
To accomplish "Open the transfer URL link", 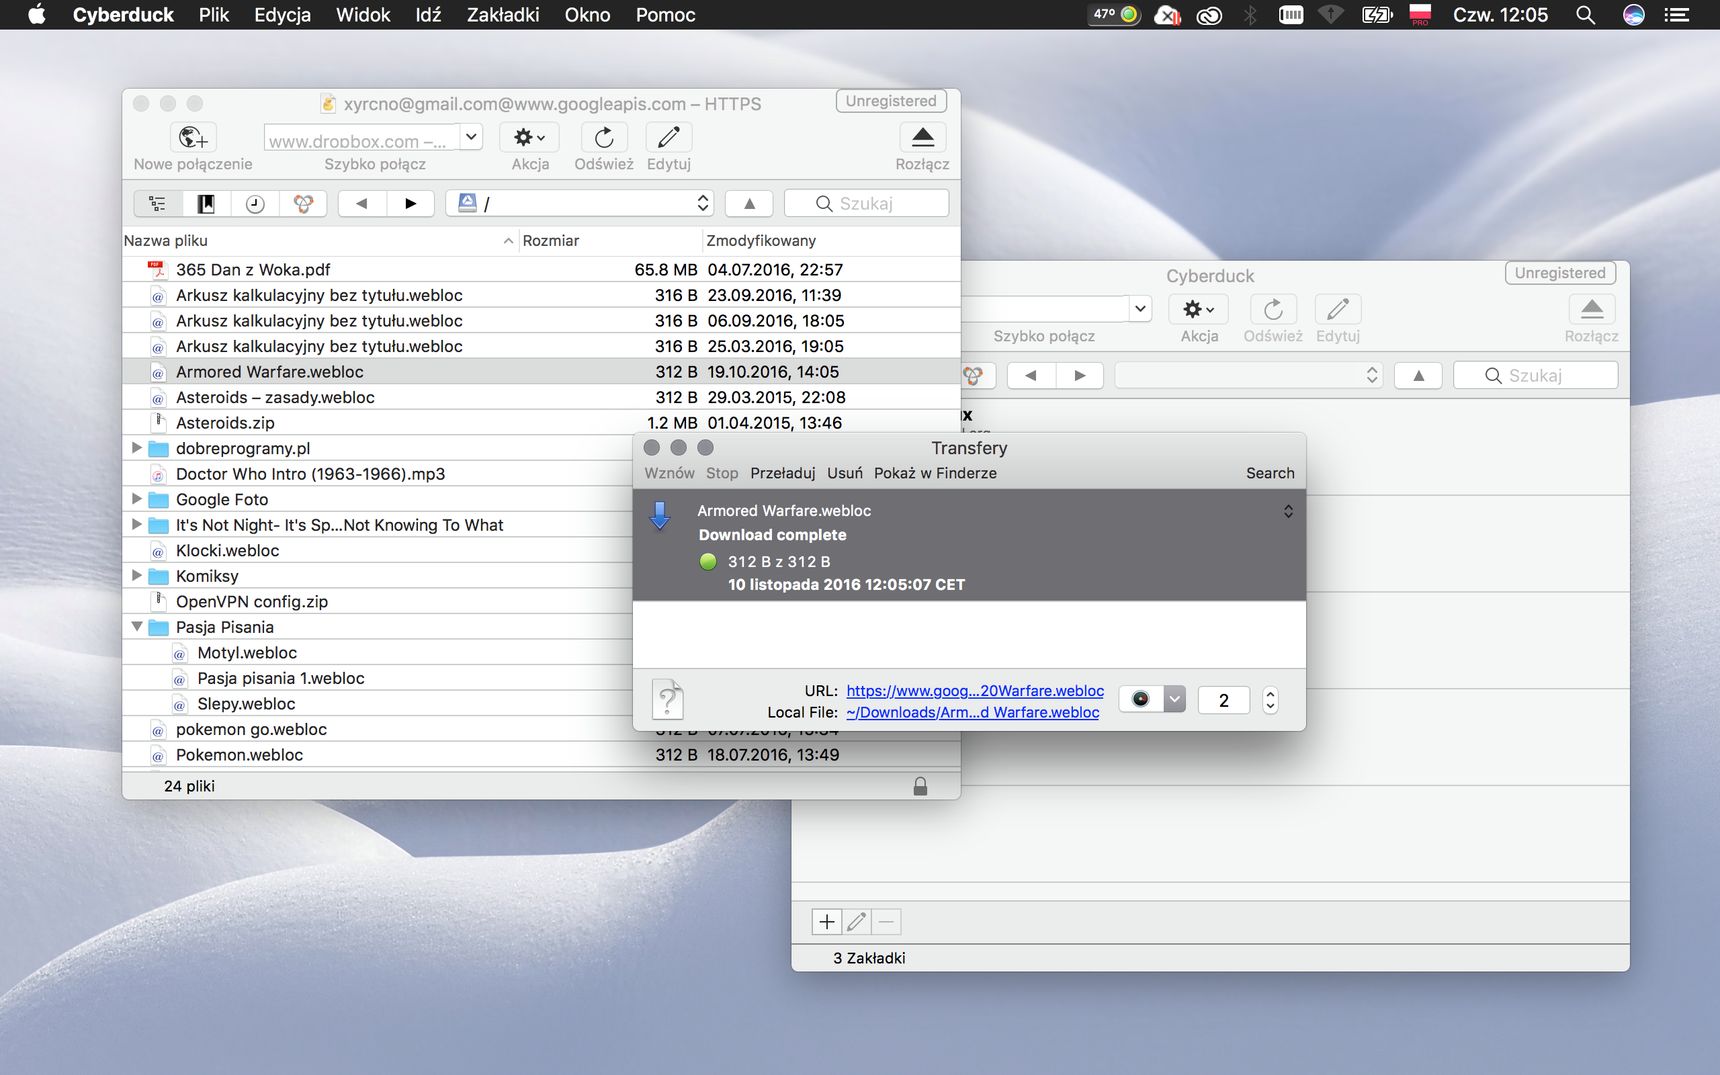I will click(975, 691).
